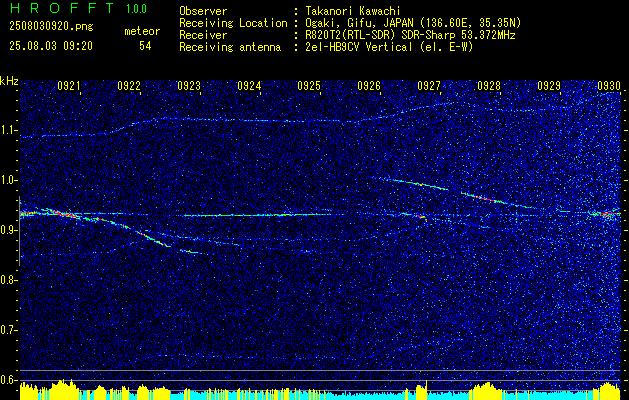This screenshot has height=400, width=629.
Task: Click the 1.1 kHz axis label
Action: pos(7,130)
